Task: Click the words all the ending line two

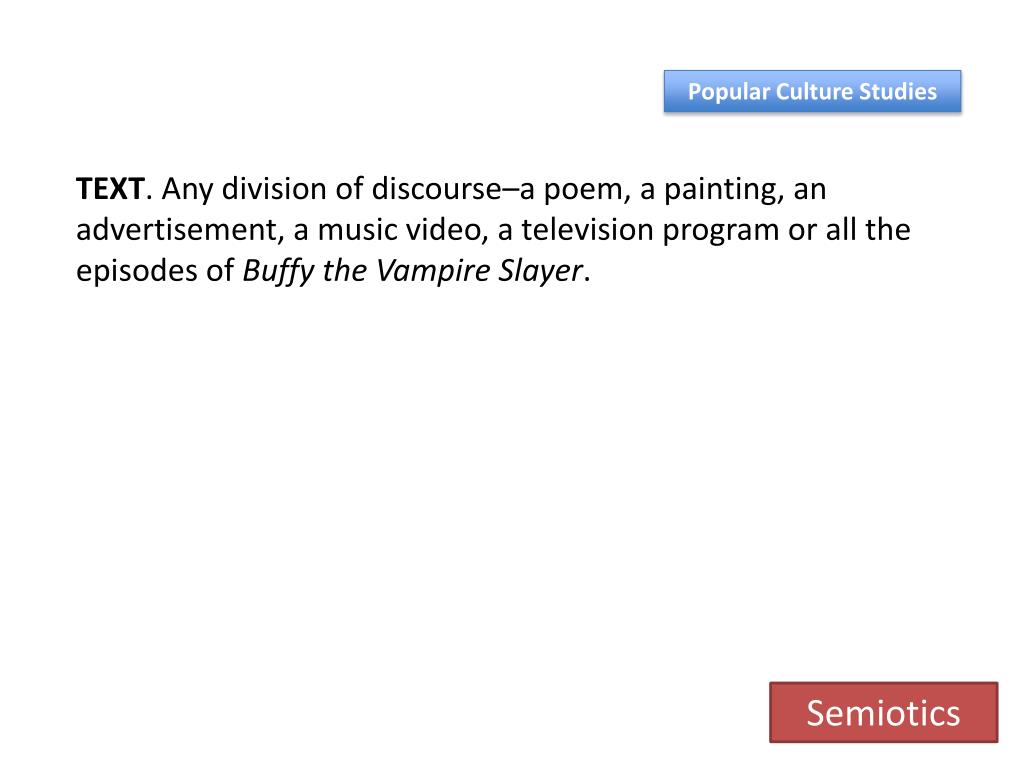Action: click(868, 230)
